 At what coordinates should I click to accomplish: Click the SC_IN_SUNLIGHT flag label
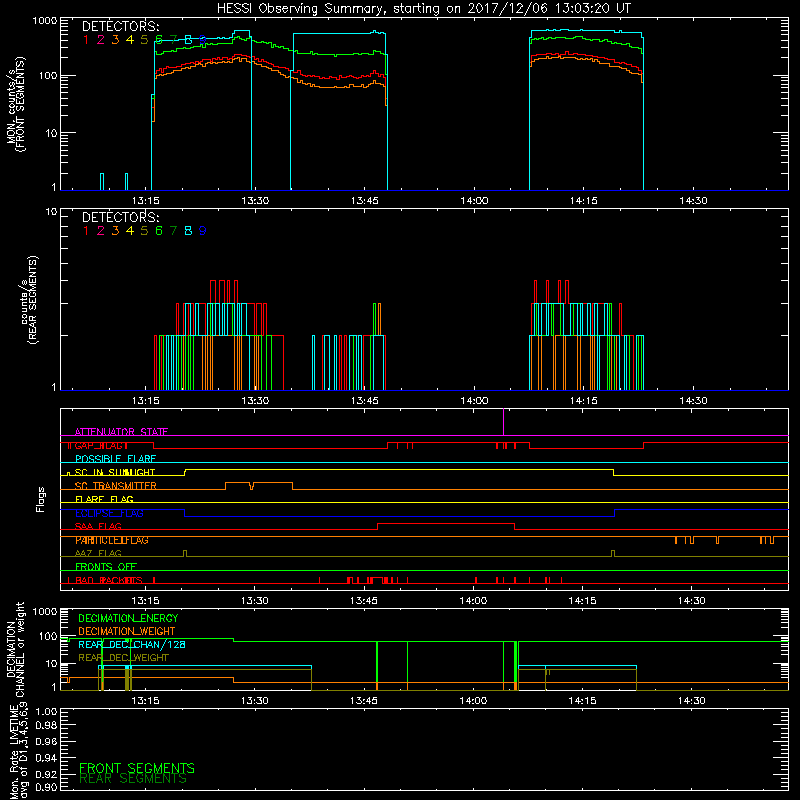click(x=115, y=472)
